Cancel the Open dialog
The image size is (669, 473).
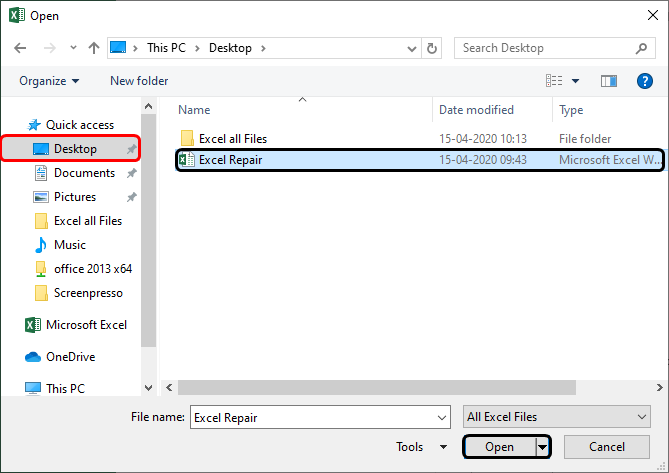[x=607, y=447]
